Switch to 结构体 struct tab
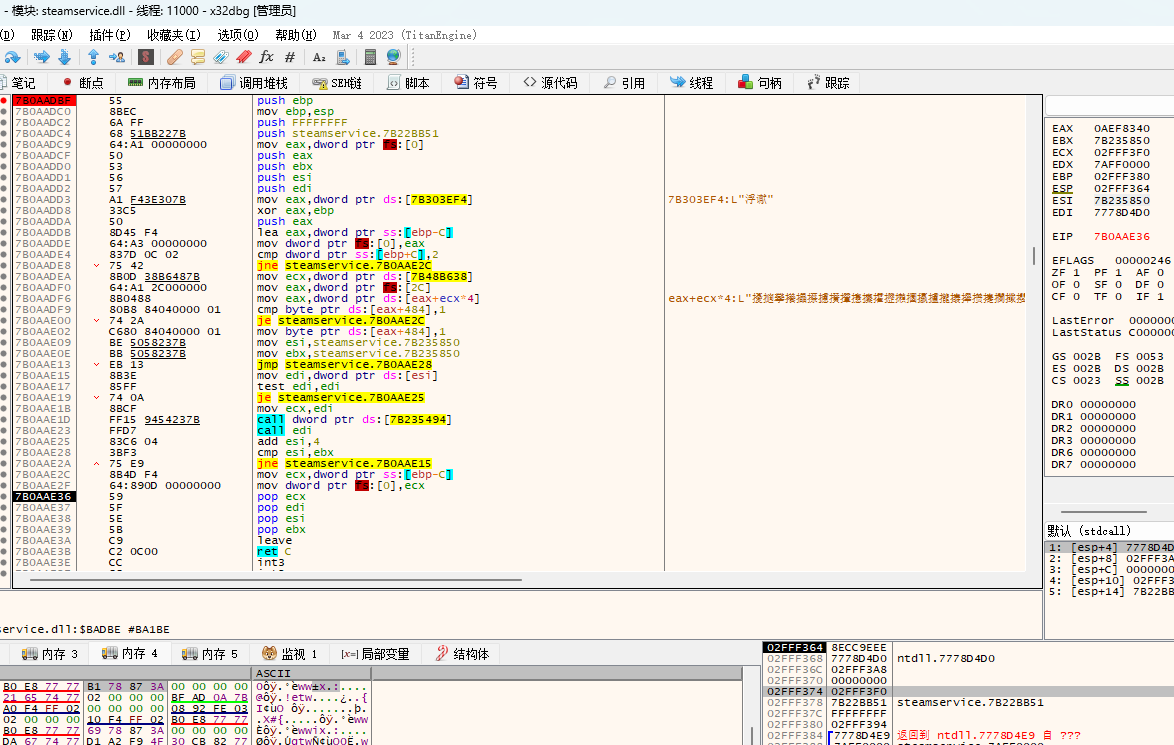 coord(462,654)
